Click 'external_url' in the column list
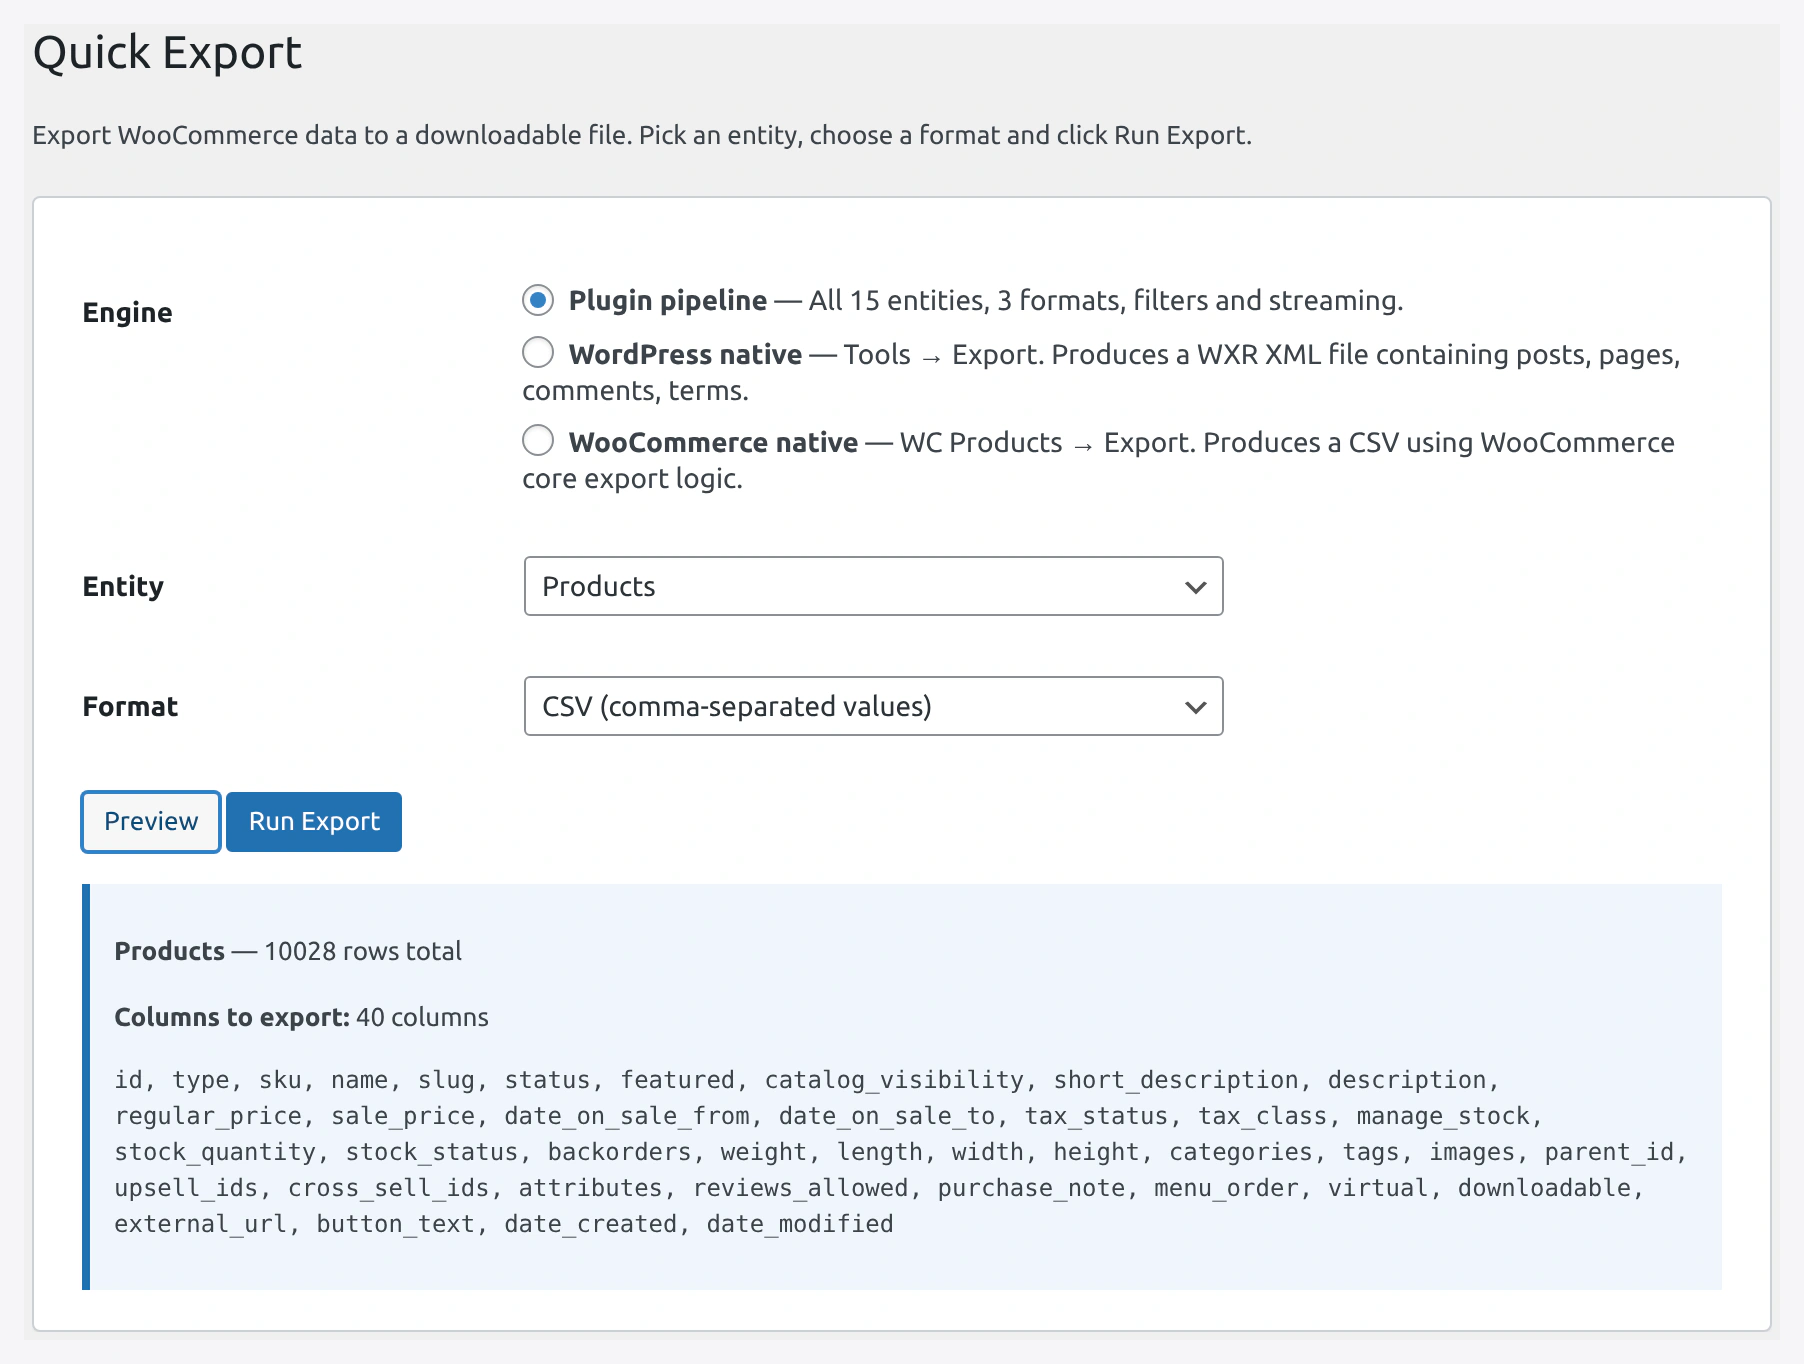This screenshot has height=1364, width=1804. [201, 1224]
